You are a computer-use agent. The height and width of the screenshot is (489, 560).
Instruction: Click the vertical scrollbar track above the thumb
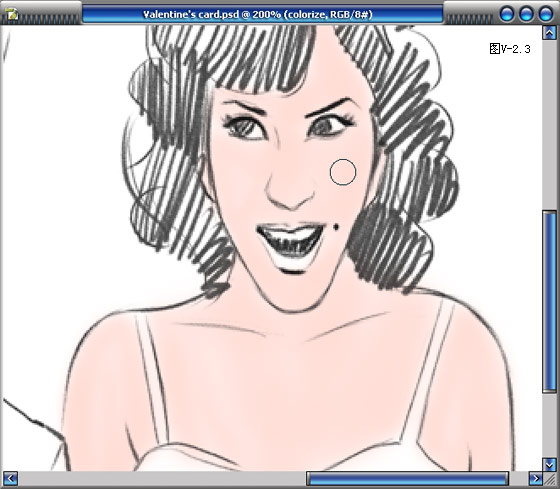(550, 125)
